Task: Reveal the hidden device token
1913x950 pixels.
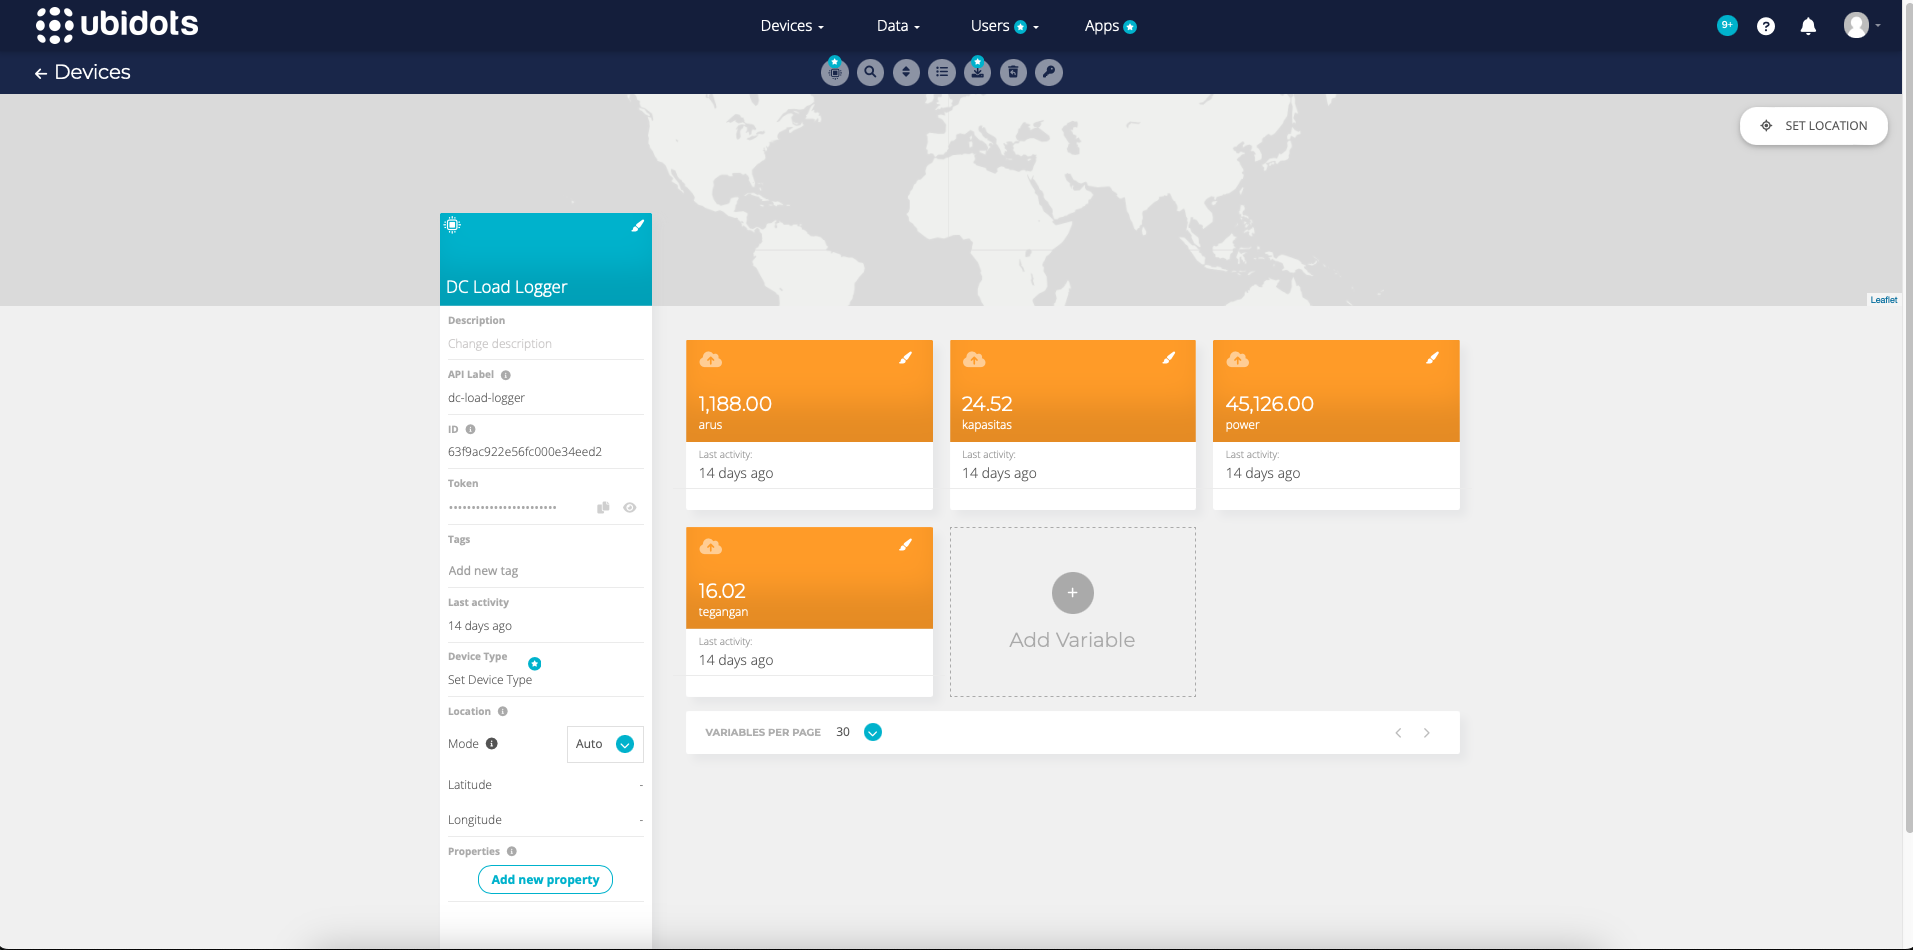Action: coord(630,508)
